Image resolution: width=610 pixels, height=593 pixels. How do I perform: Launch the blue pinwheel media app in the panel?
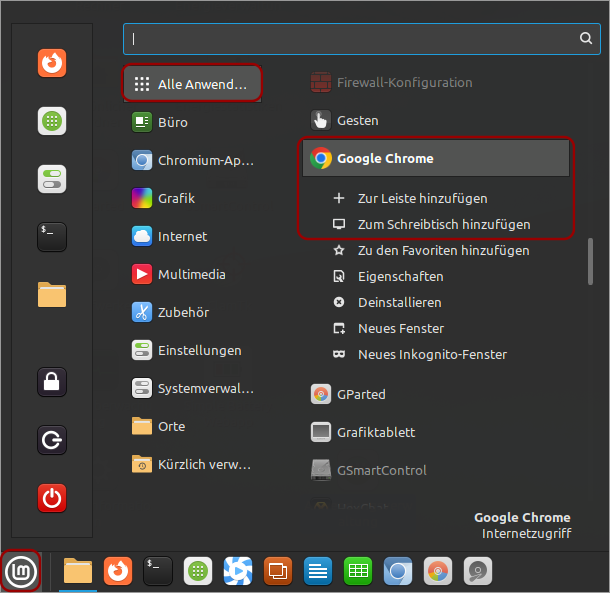pos(238,571)
